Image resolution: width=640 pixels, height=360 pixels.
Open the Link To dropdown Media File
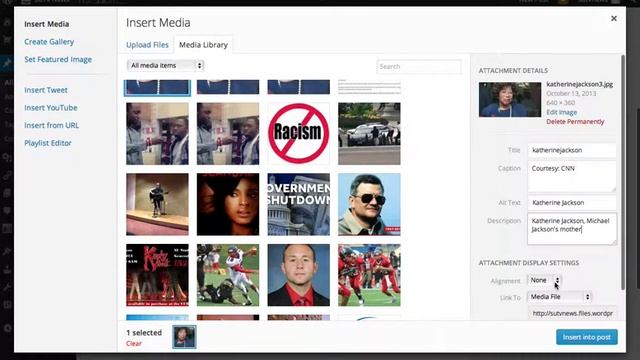click(559, 297)
